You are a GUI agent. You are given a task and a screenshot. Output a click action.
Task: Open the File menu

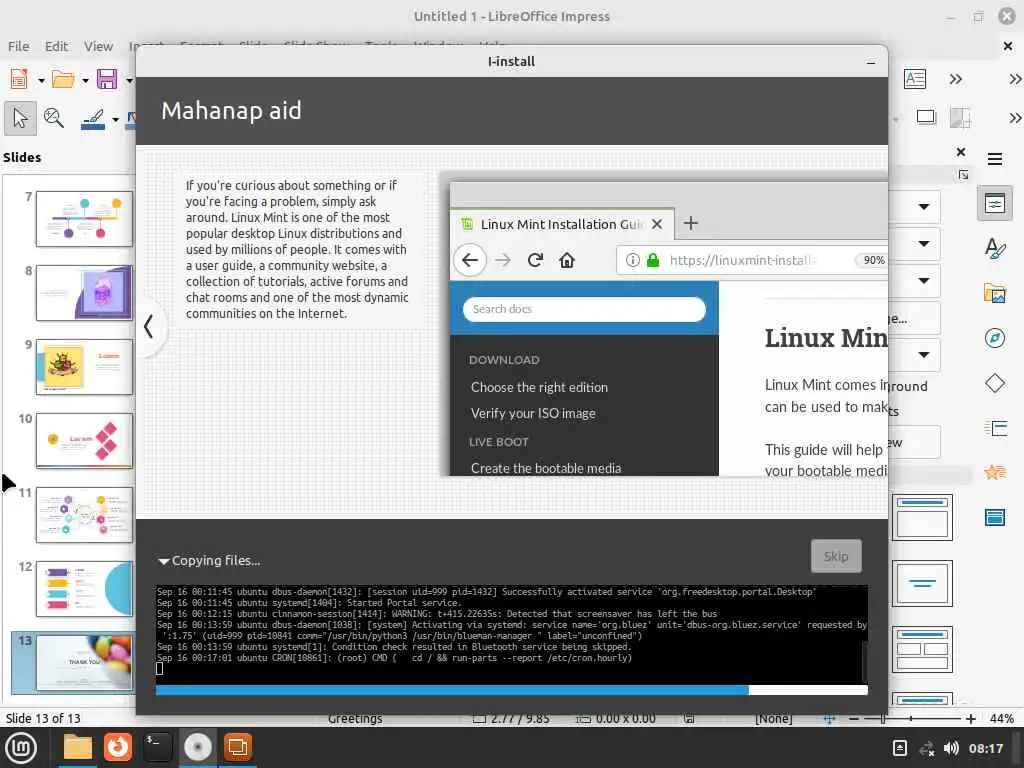click(18, 46)
